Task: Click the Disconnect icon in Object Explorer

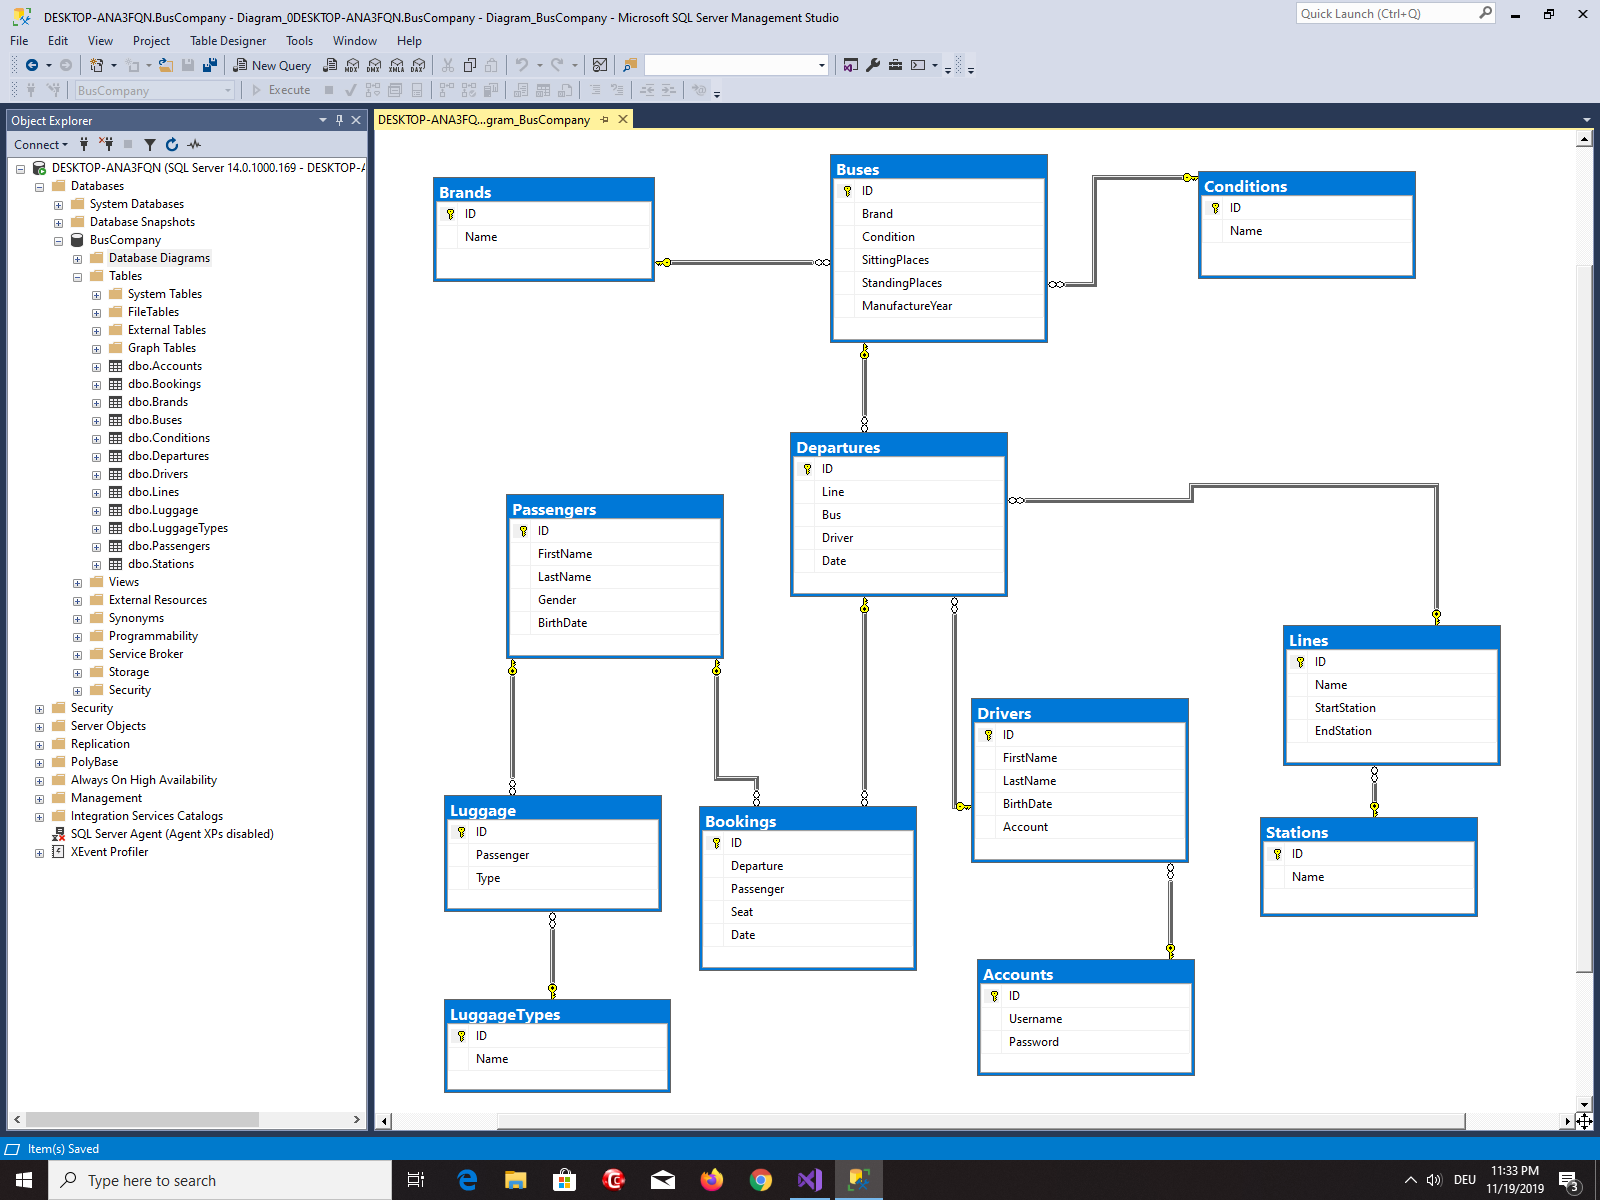Action: [106, 144]
